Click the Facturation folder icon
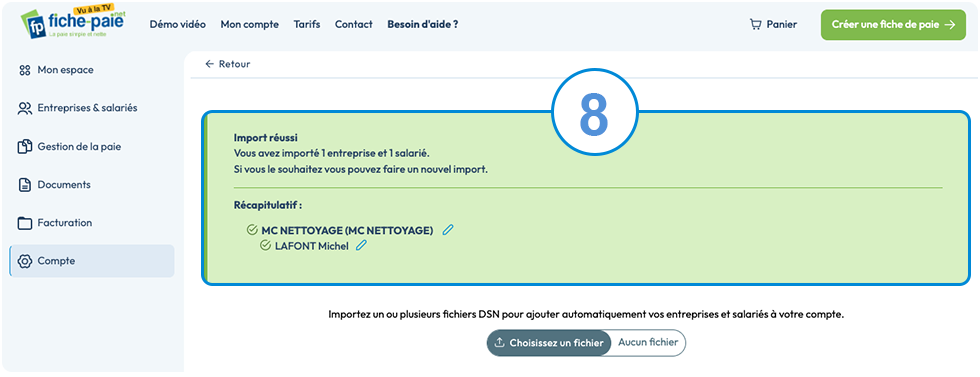 (x=25, y=223)
